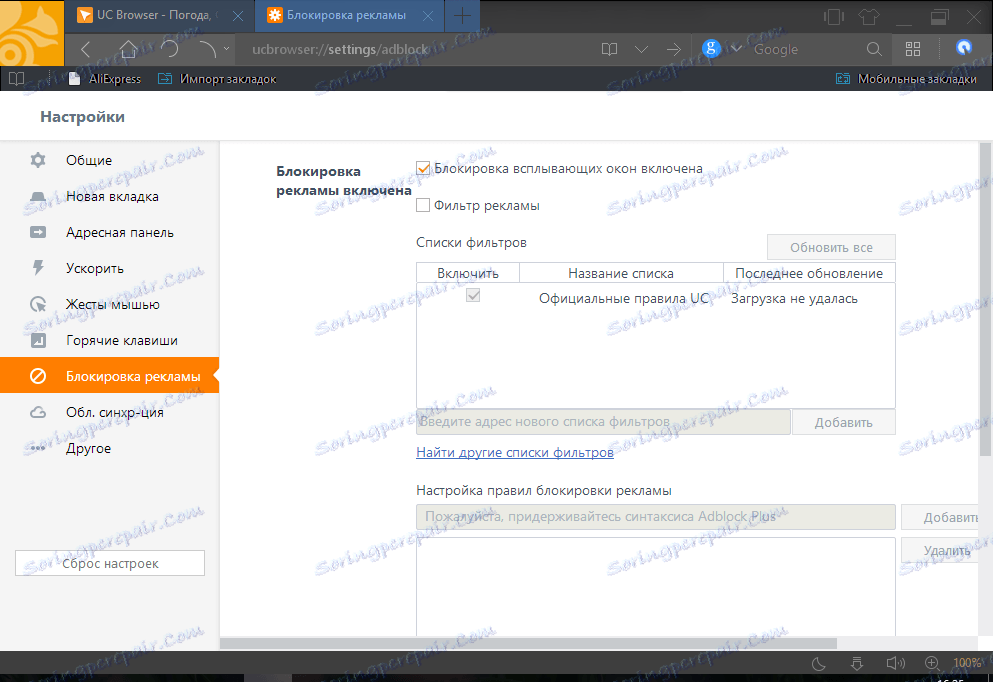Click the Сброс настроек button

click(x=110, y=563)
